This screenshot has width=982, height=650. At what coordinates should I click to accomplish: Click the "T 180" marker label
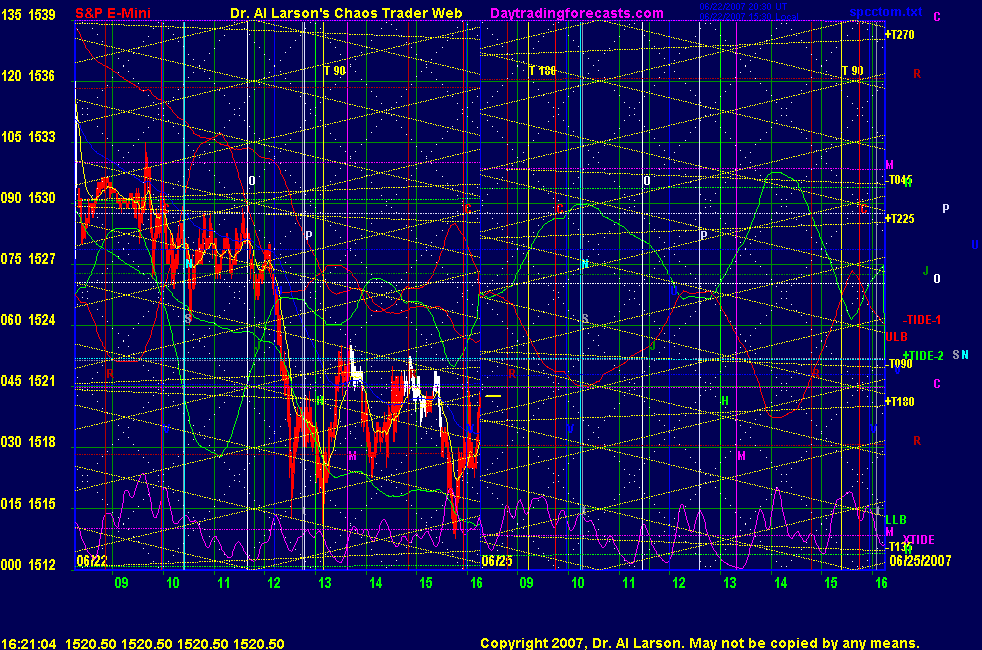(542, 71)
